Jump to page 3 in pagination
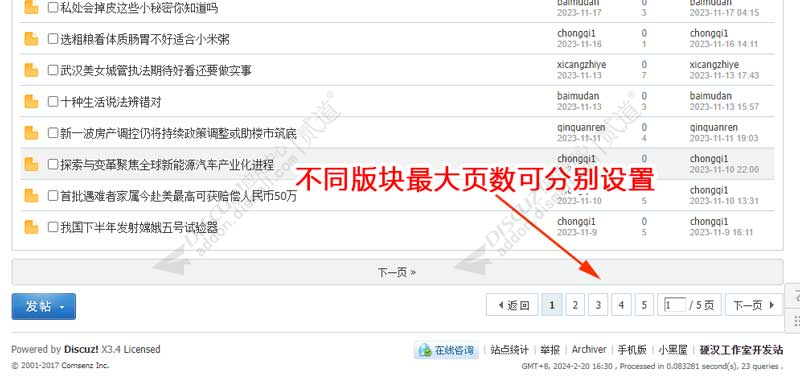Screen dimensions: 800x379 tap(598, 305)
